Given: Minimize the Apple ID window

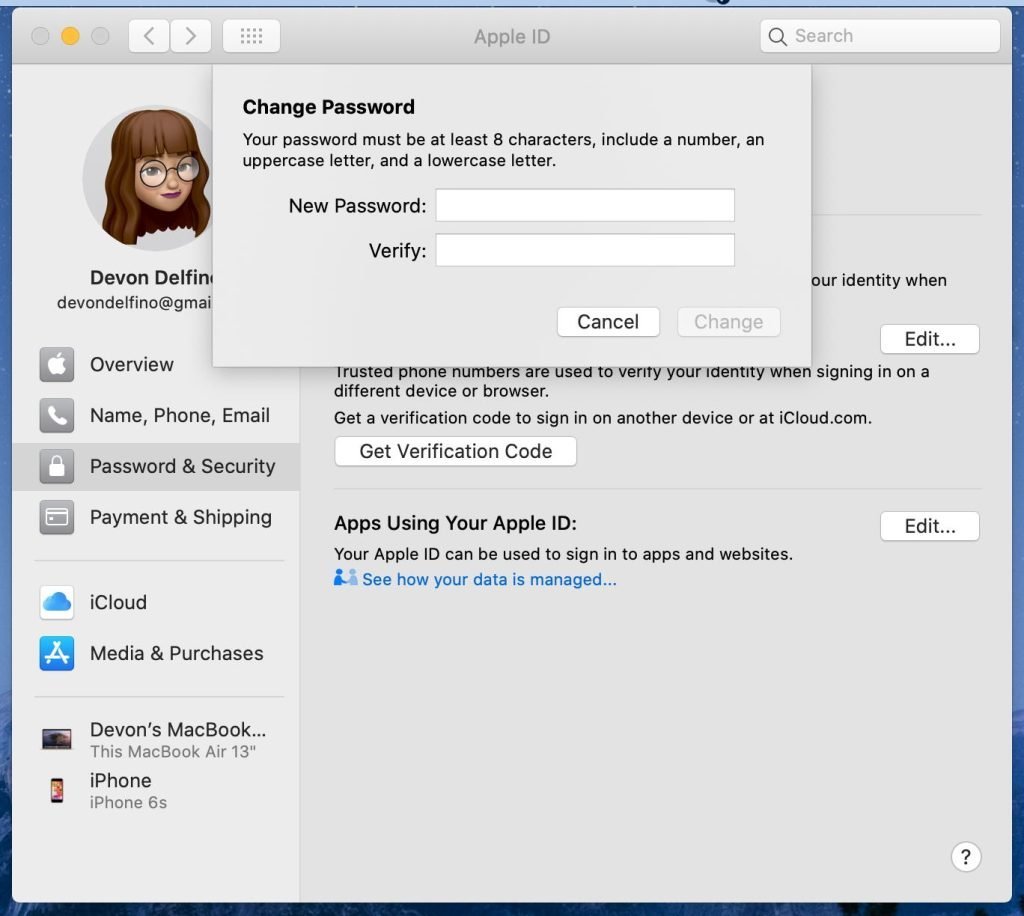Looking at the screenshot, I should 71,36.
